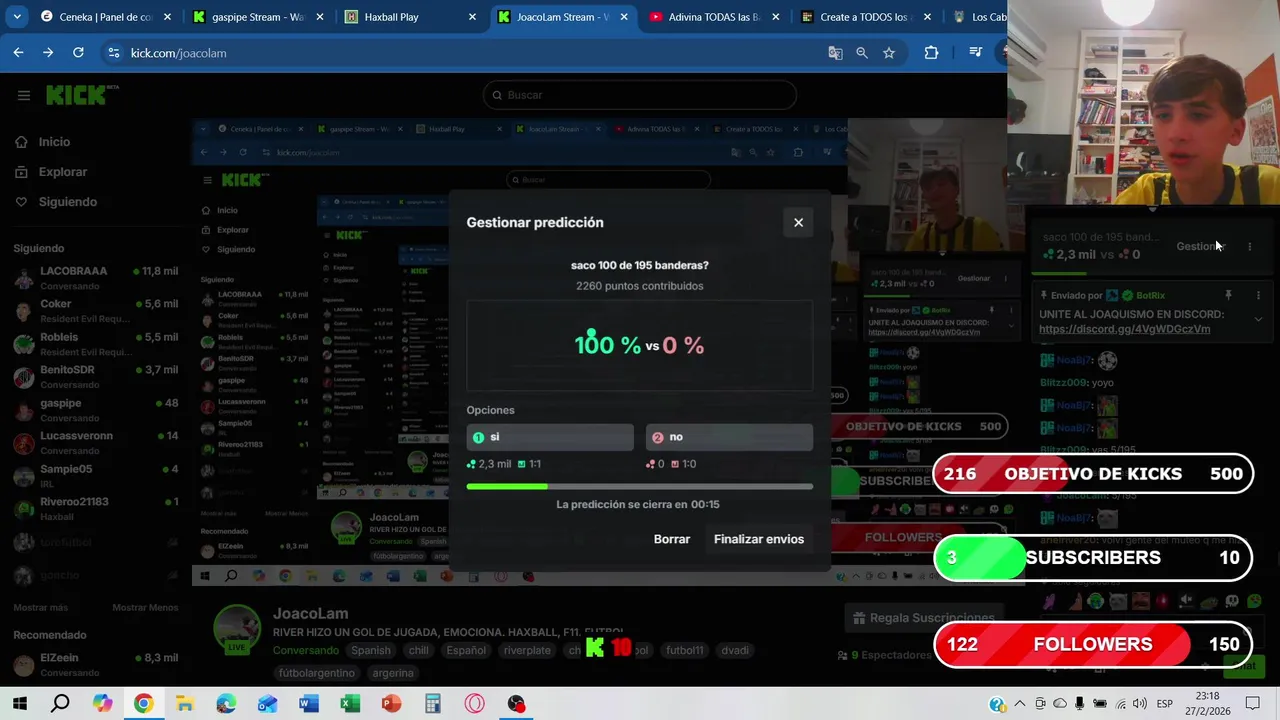Click the Borrar button

(672, 539)
